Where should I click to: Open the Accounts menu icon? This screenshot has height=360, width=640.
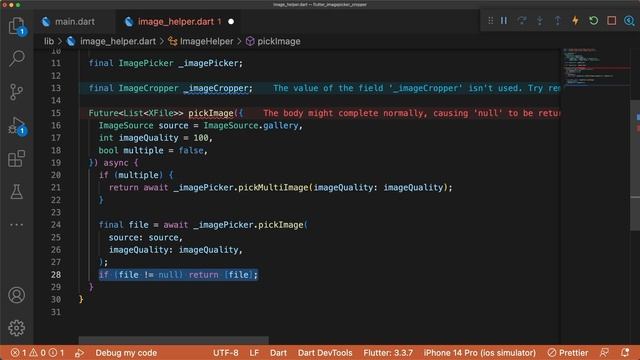coord(17,295)
